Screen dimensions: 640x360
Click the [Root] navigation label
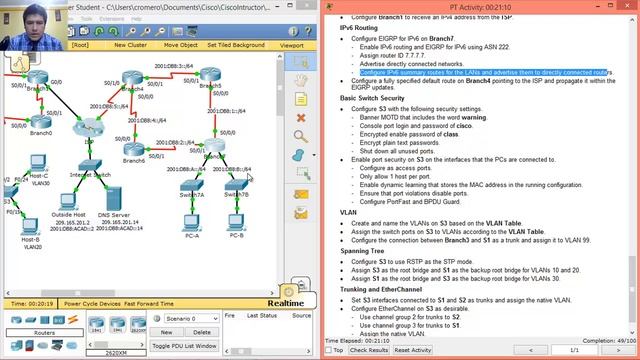(x=80, y=45)
